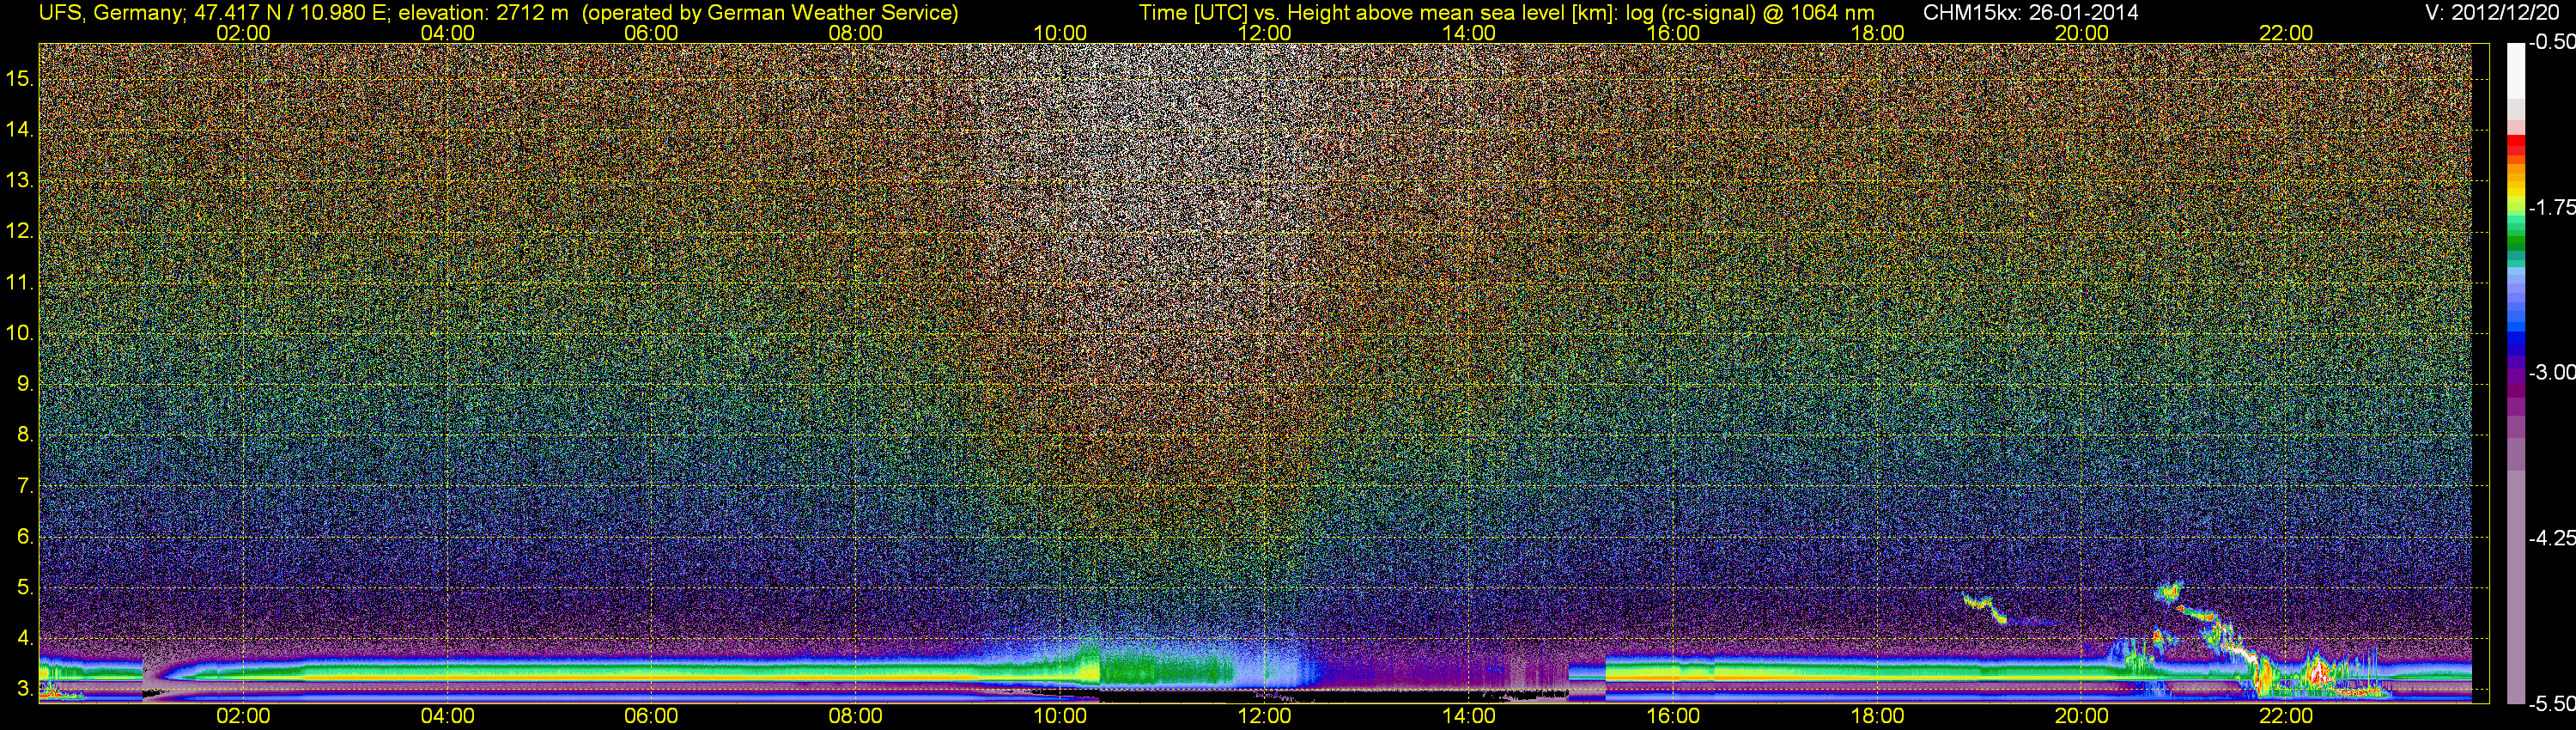Pick 08:00 along the bottom time axis
Image resolution: width=2576 pixels, height=730 pixels.
856,716
